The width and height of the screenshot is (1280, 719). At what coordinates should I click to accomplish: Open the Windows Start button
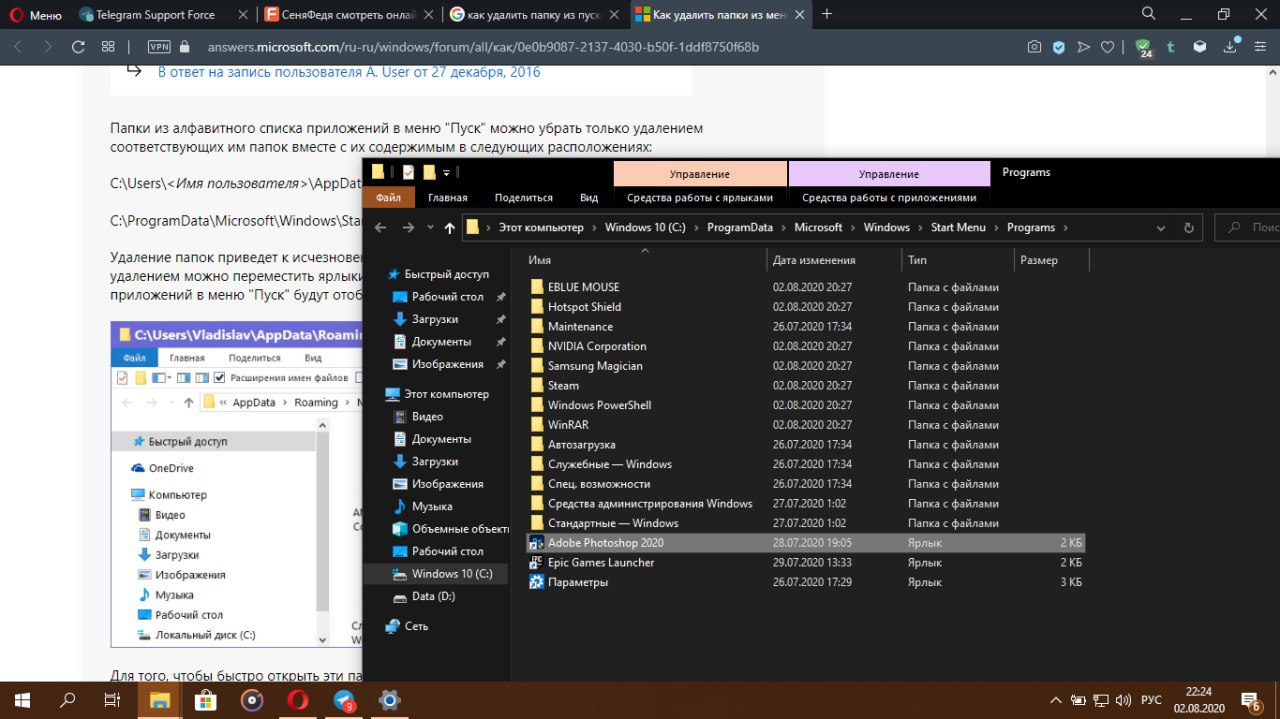21,700
